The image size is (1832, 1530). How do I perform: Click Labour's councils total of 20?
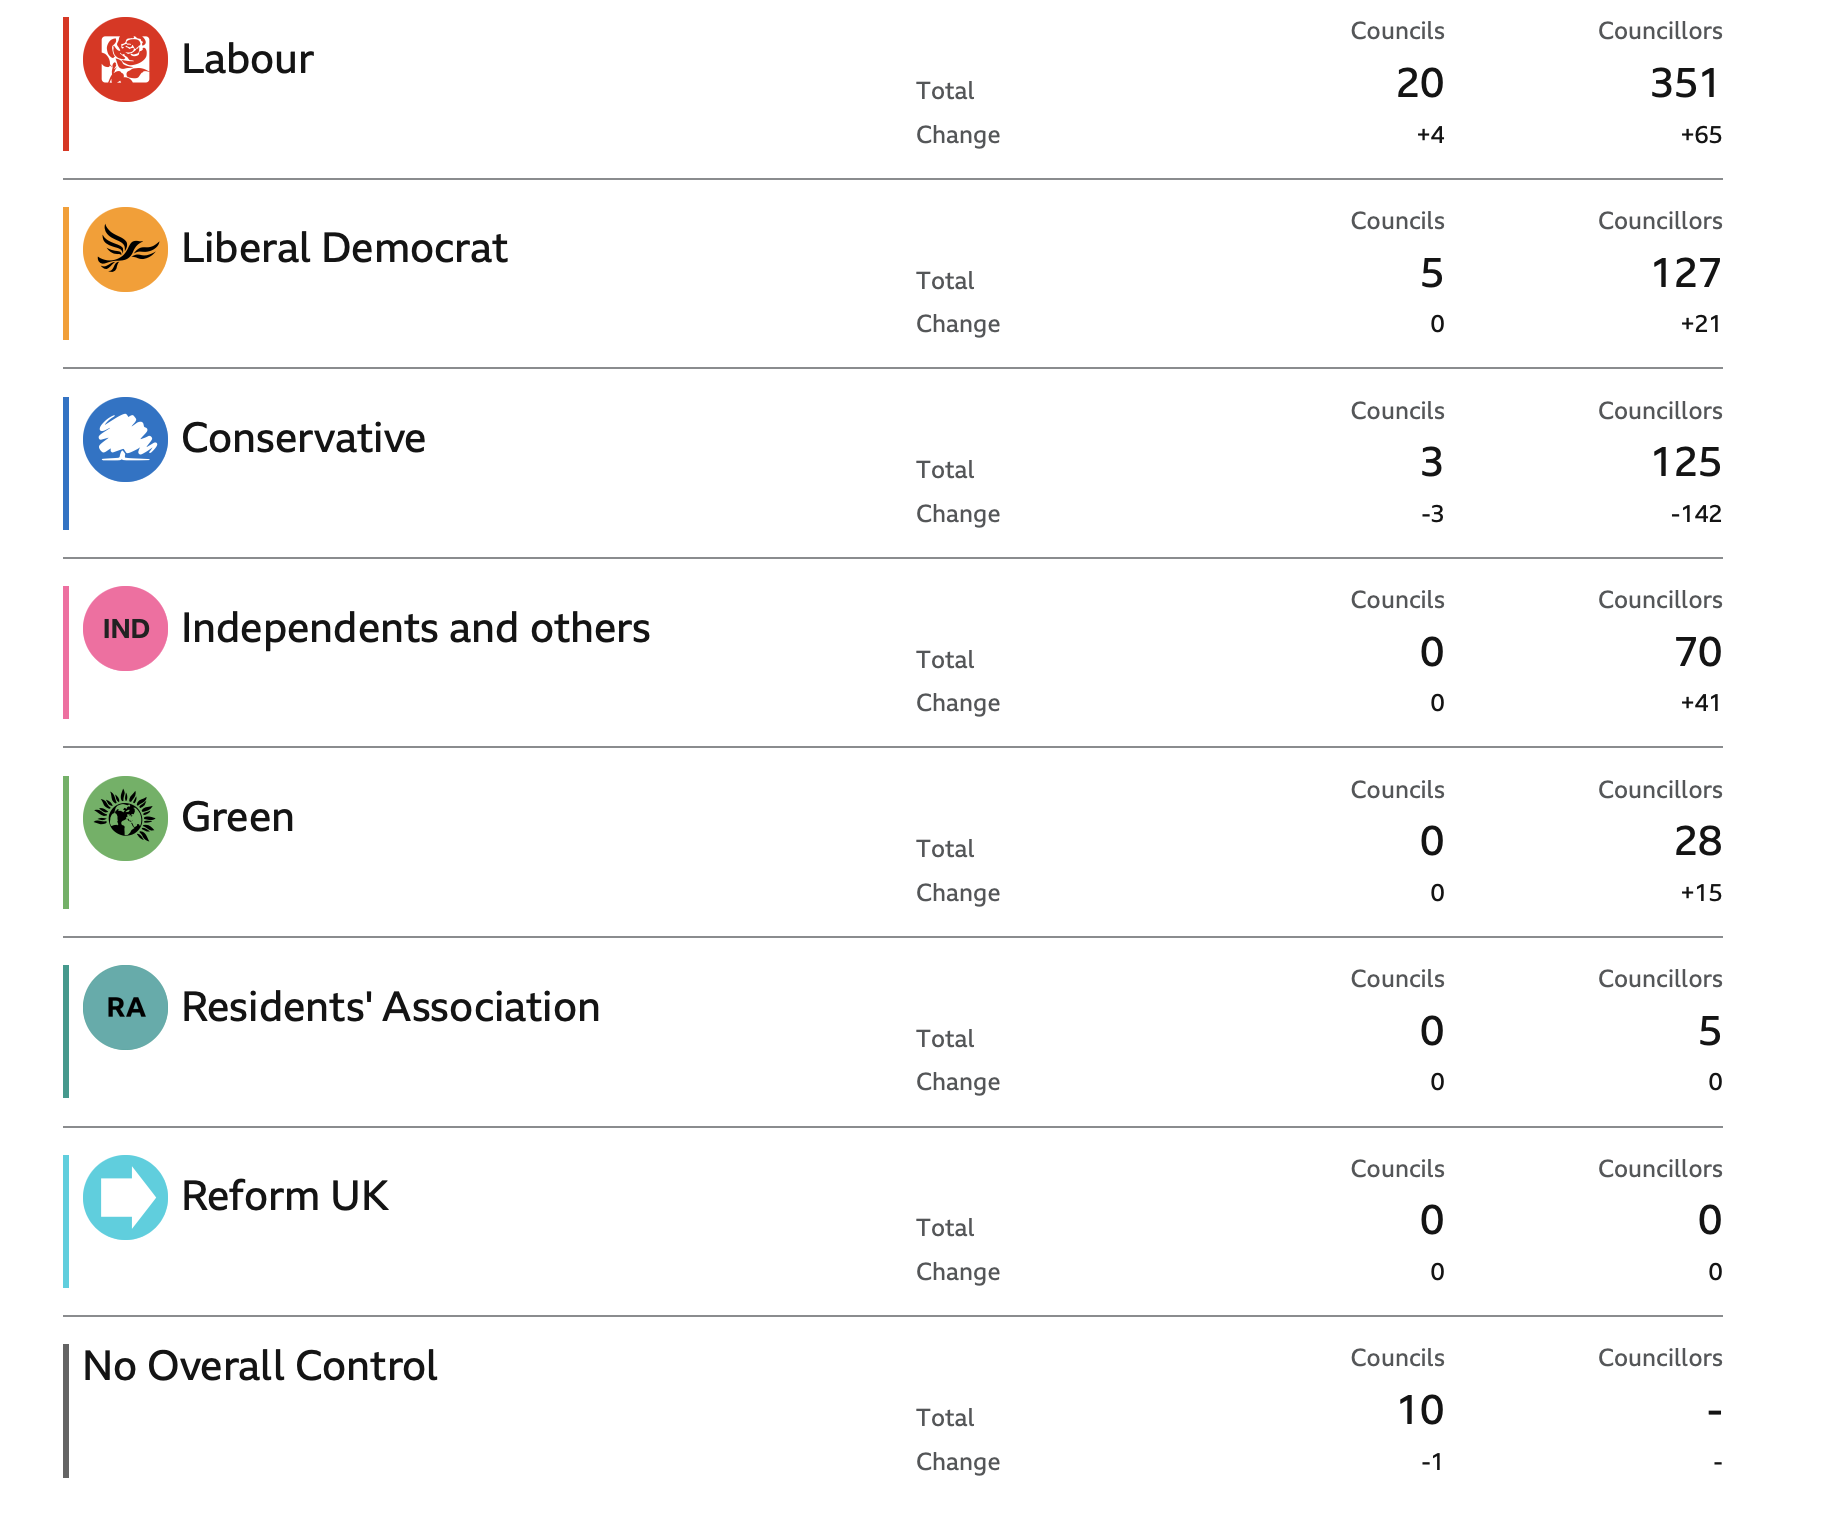pyautogui.click(x=1420, y=84)
